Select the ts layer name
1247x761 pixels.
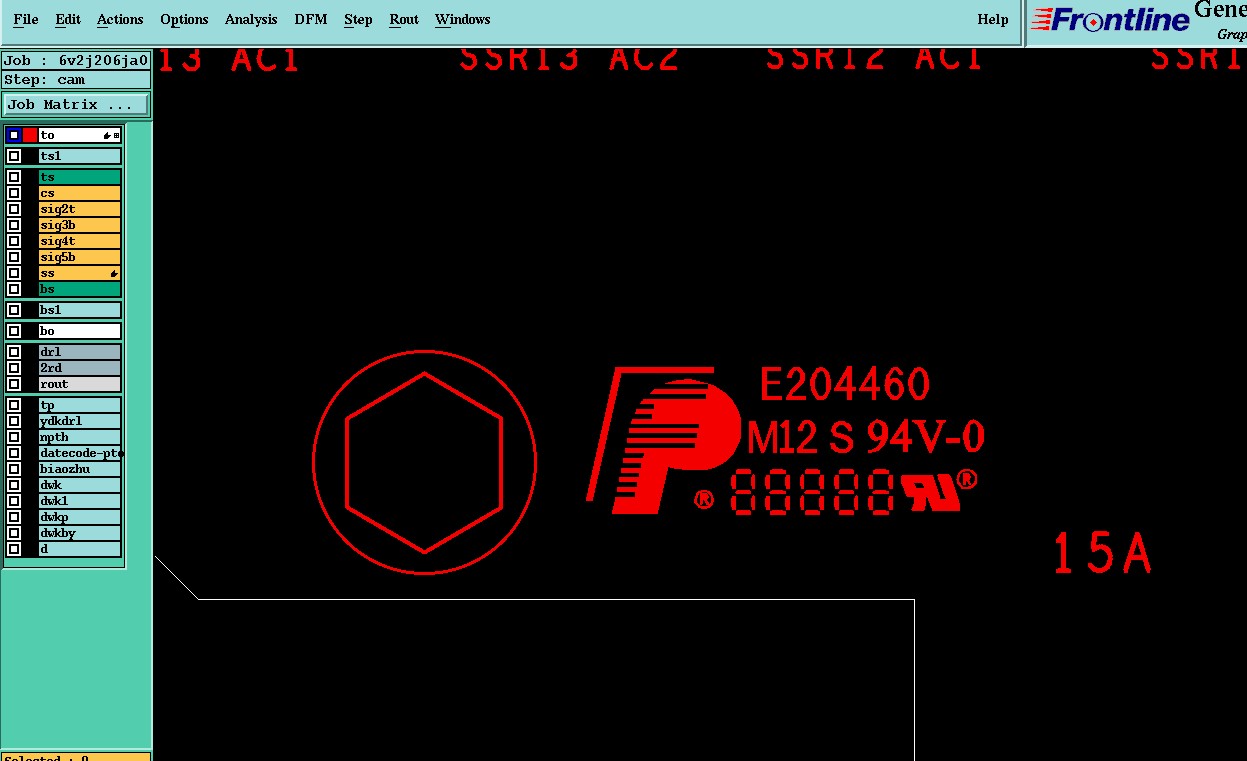[x=80, y=177]
